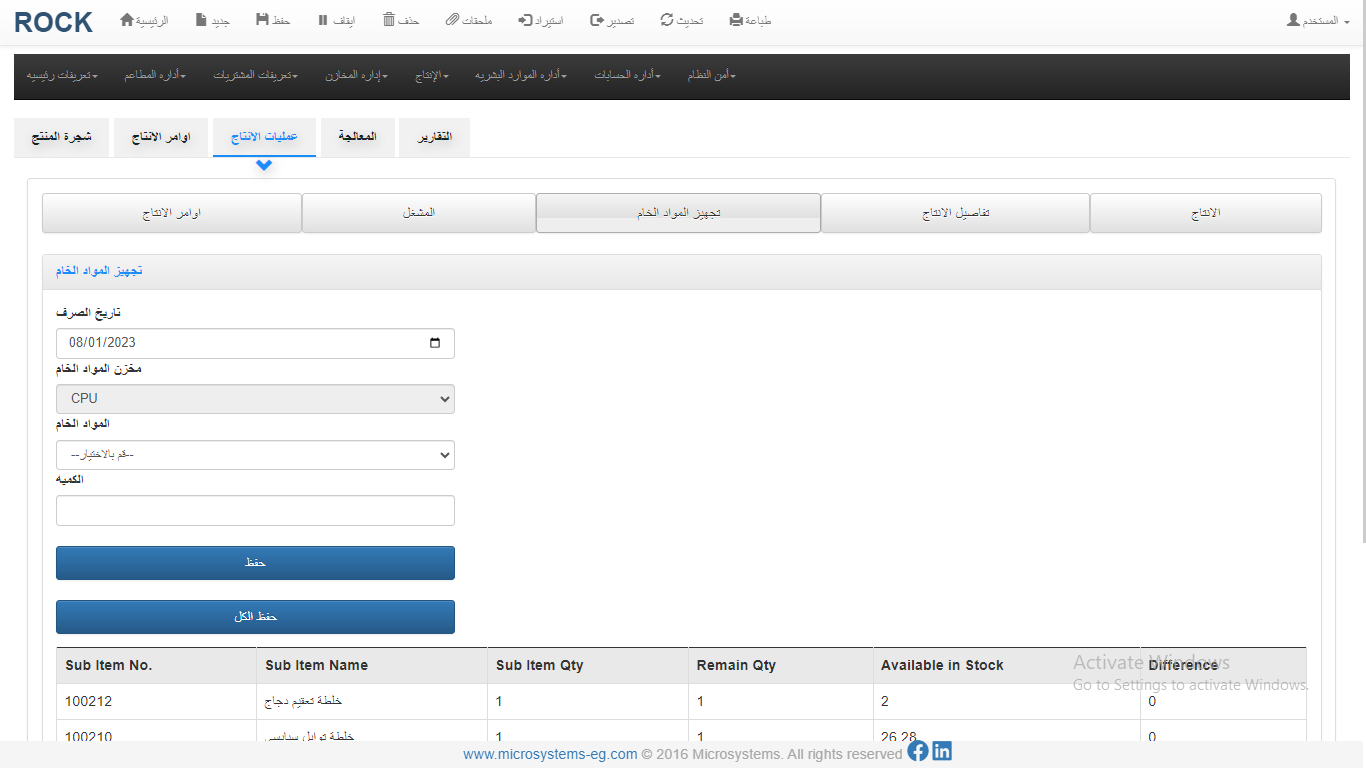The height and width of the screenshot is (768, 1366).
Task: Open Attachments (ملحقات) paperclip icon
Action: (x=452, y=20)
